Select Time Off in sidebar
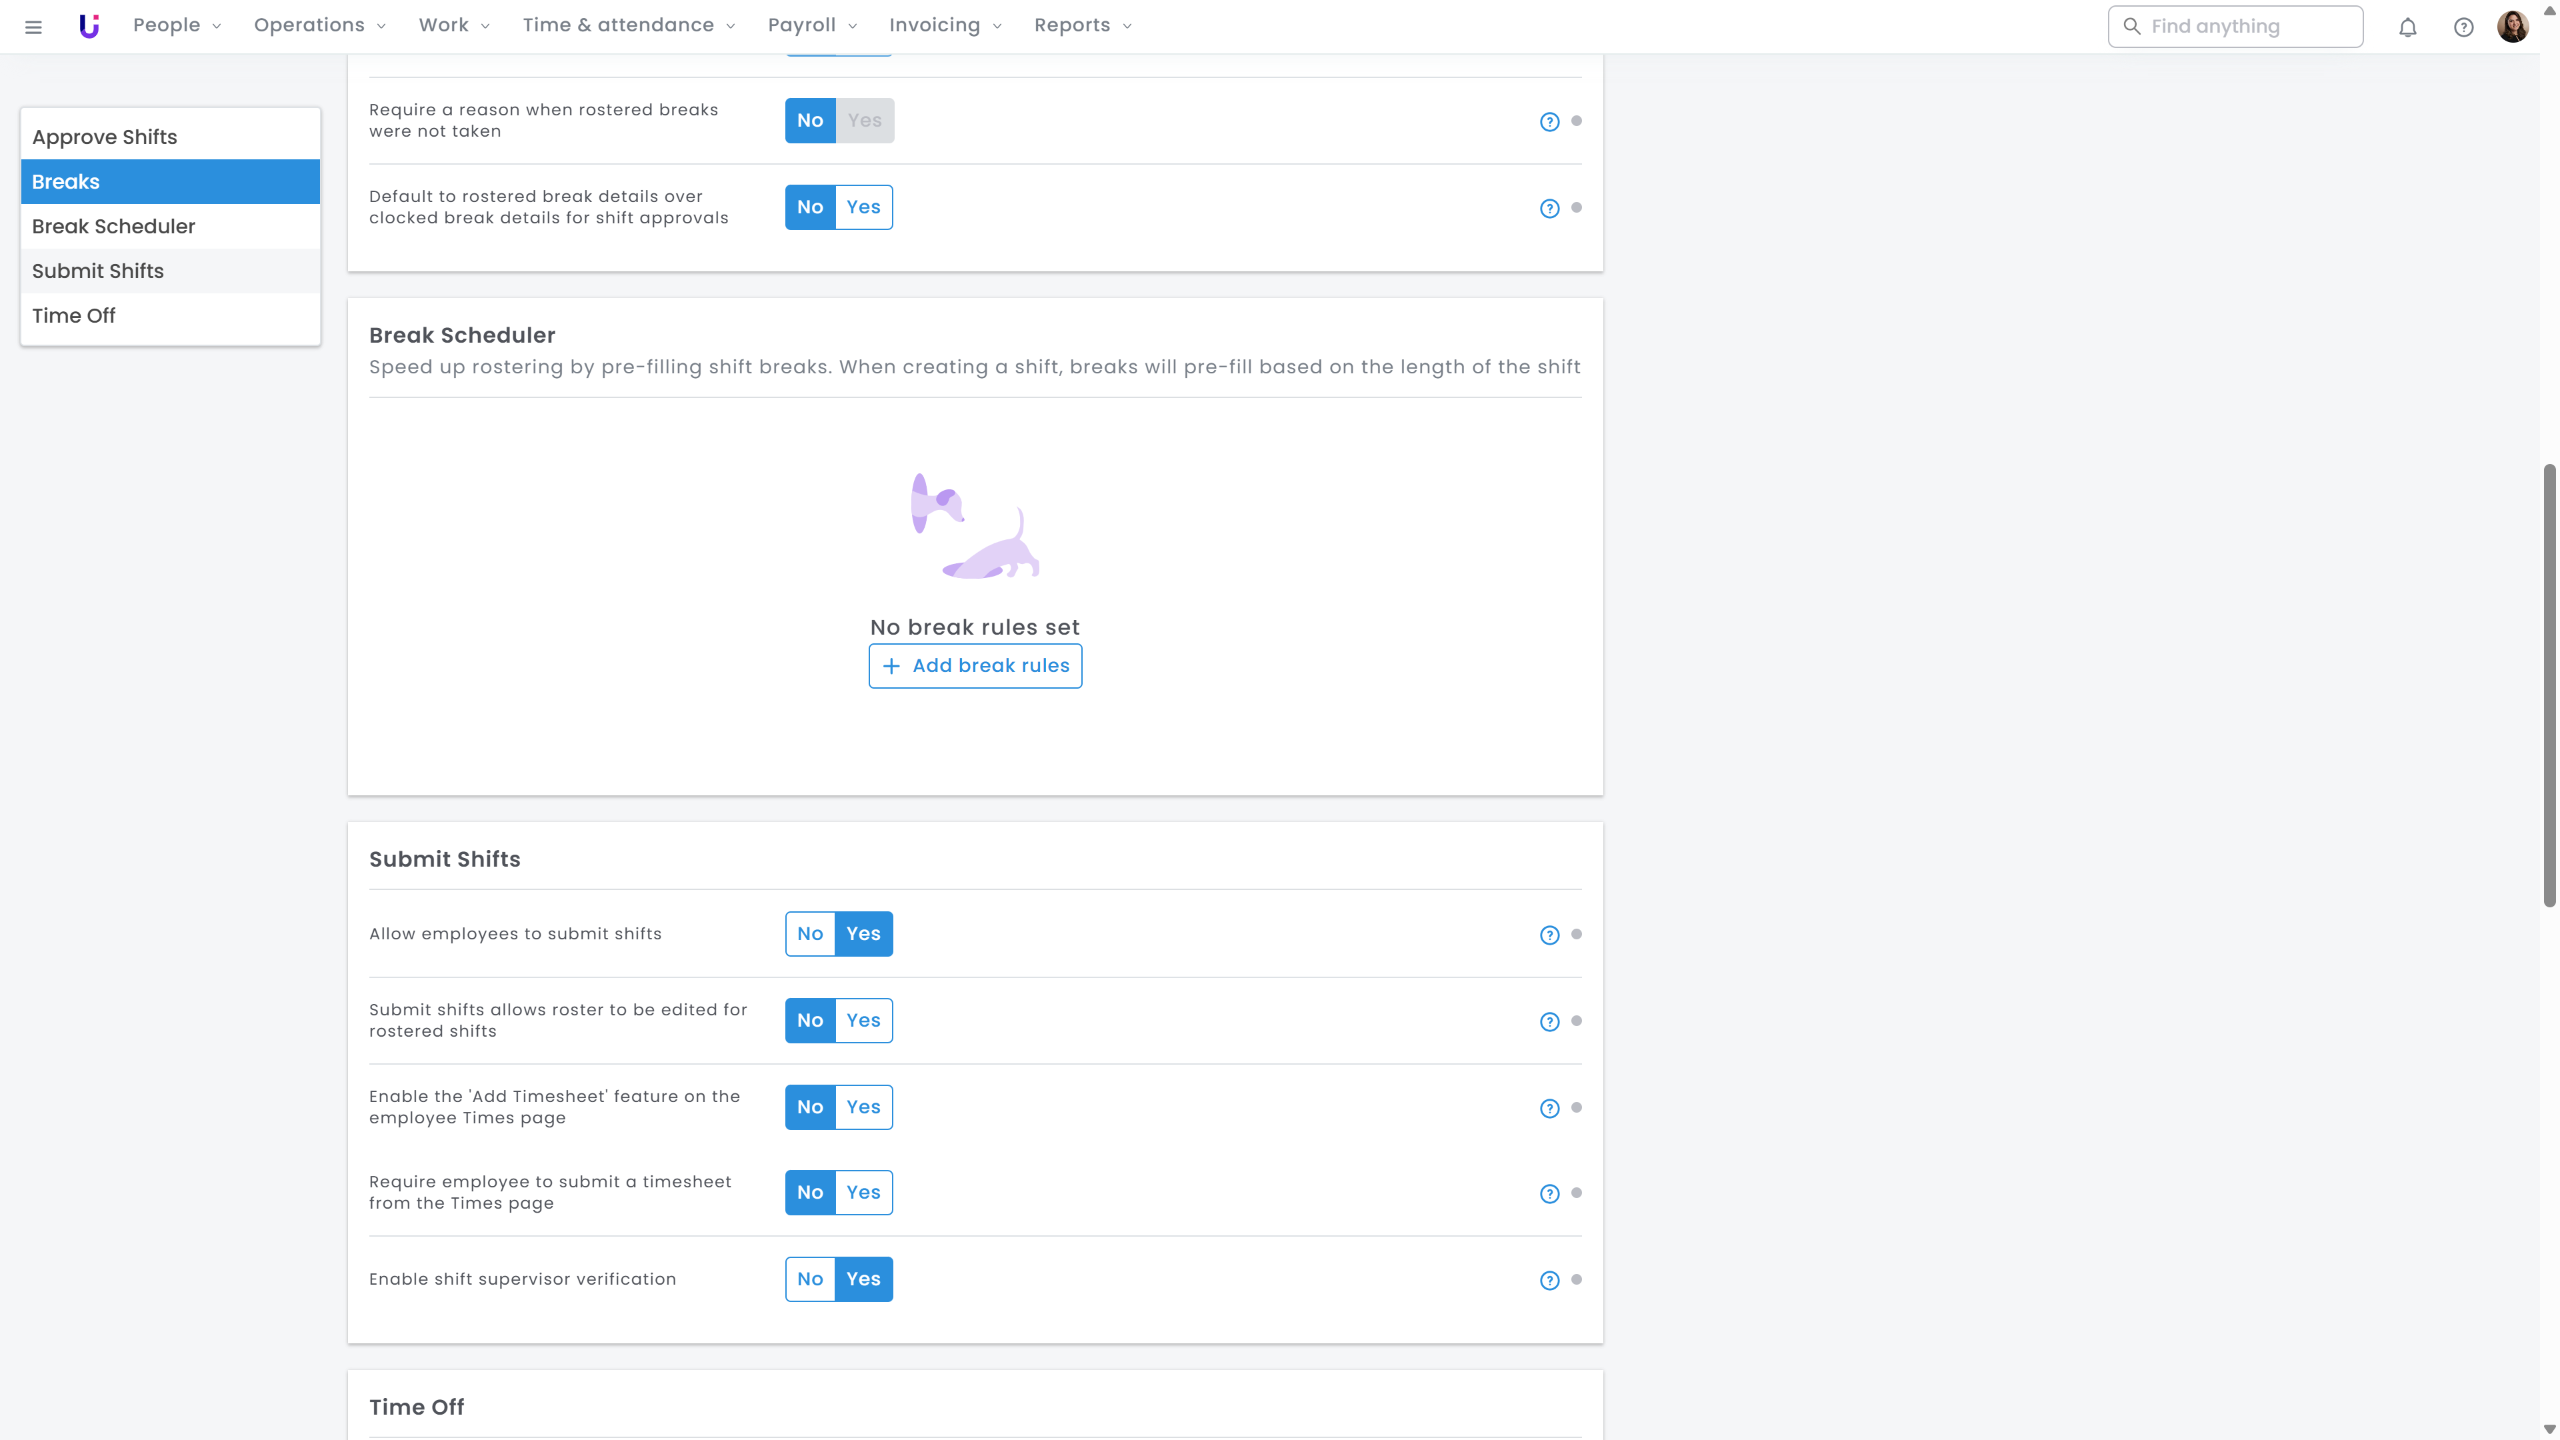2560x1440 pixels. (74, 315)
